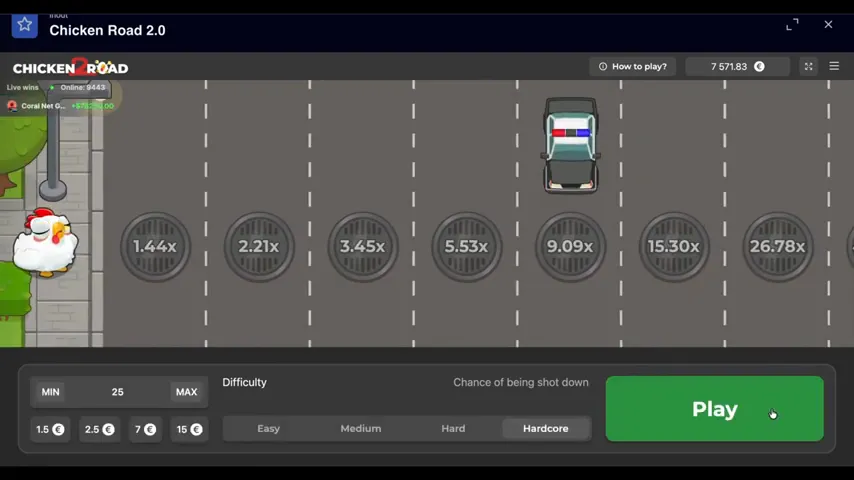Select Easy difficulty
854x480 pixels.
click(269, 429)
